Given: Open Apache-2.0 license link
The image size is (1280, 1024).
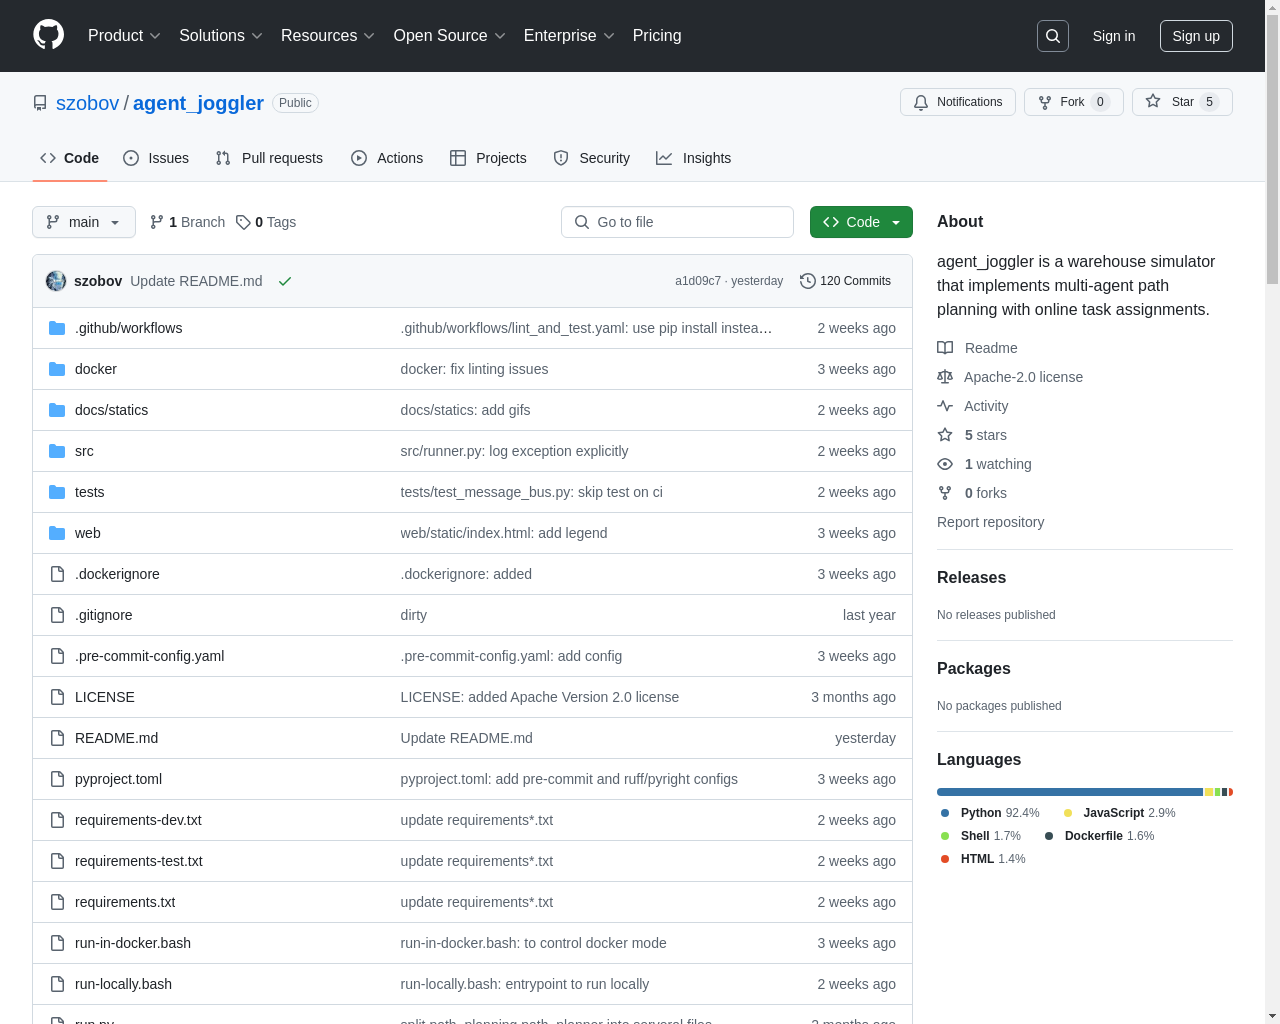Looking at the screenshot, I should point(1010,377).
